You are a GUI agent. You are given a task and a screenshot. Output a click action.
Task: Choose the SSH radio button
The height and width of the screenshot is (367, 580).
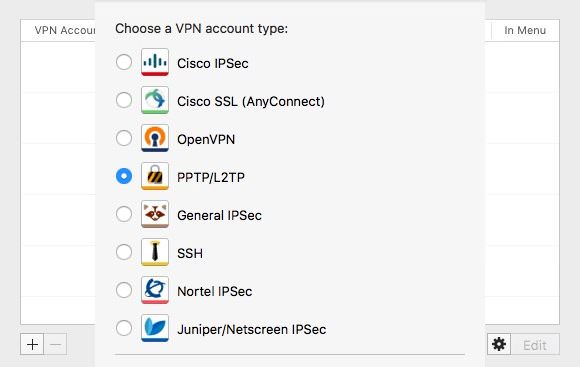pos(124,252)
